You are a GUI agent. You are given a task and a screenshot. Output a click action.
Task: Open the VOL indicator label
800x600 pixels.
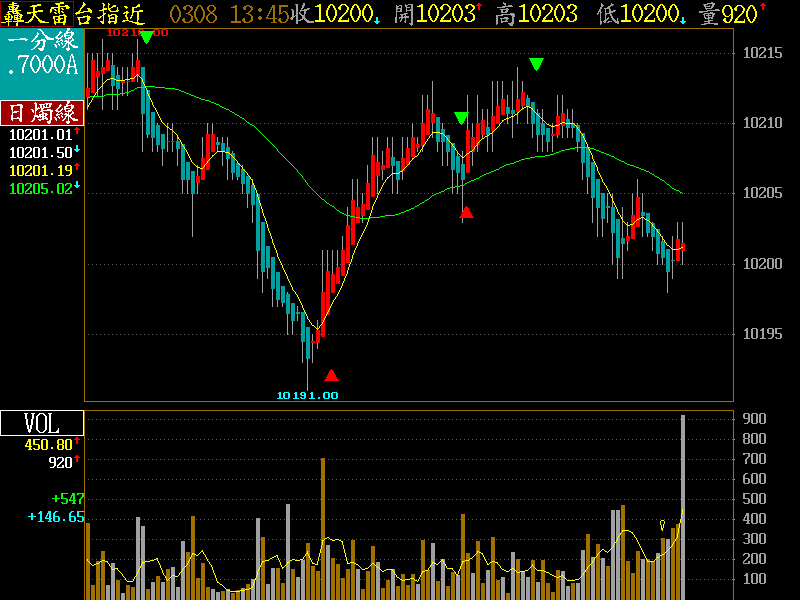tap(41, 424)
